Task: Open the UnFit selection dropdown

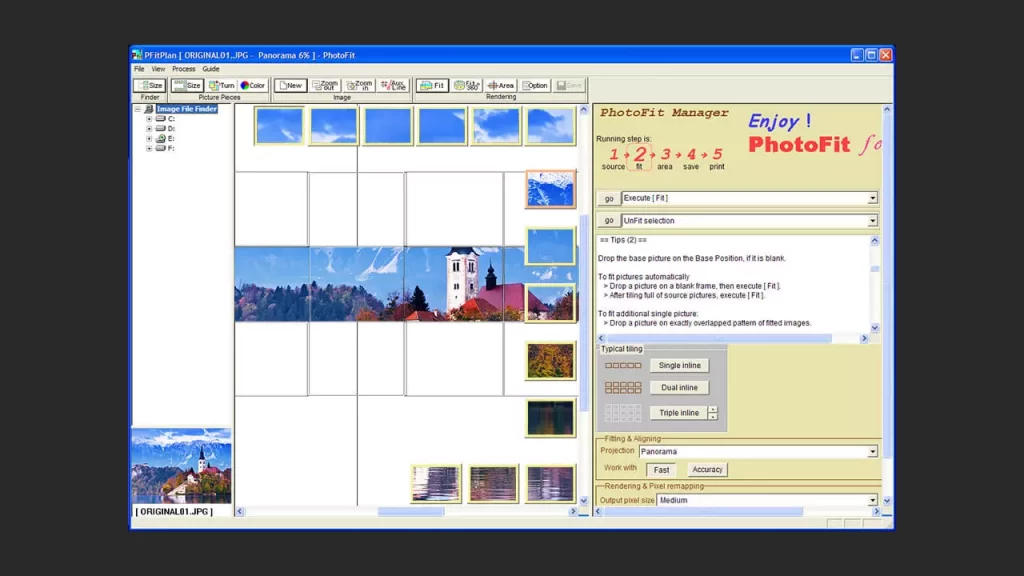Action: [872, 221]
